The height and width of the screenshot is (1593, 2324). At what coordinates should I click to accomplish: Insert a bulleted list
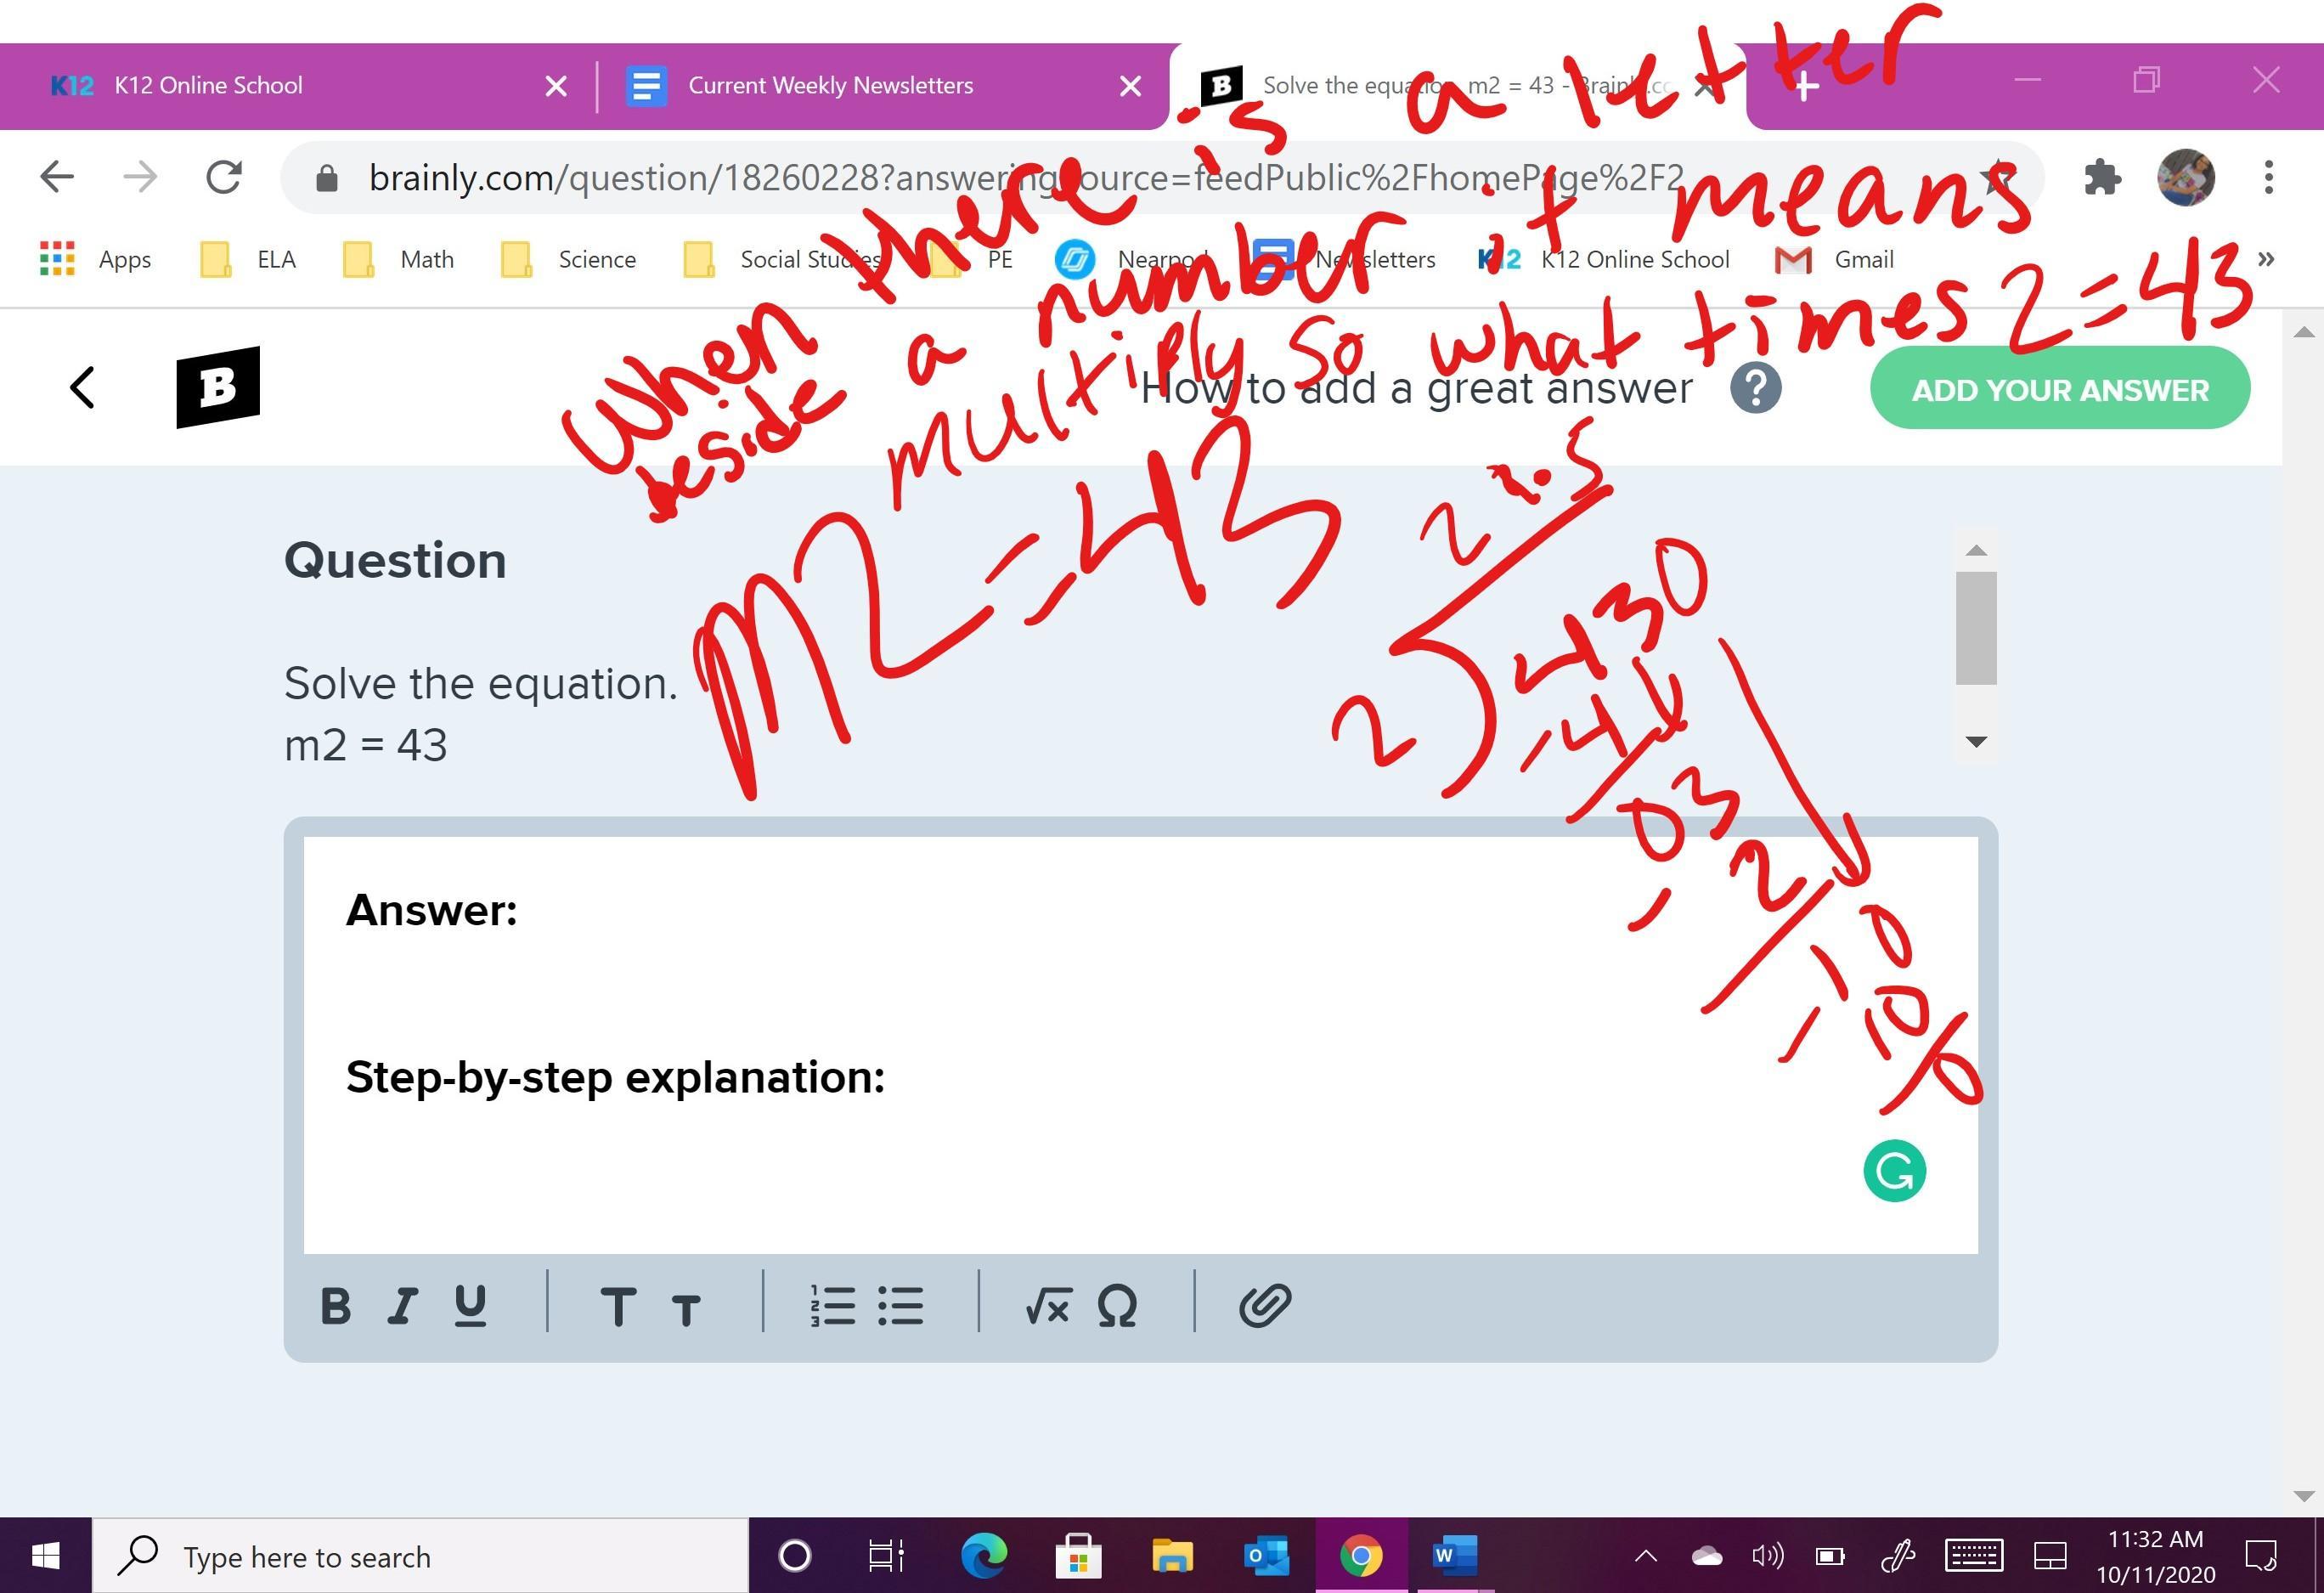901,1306
